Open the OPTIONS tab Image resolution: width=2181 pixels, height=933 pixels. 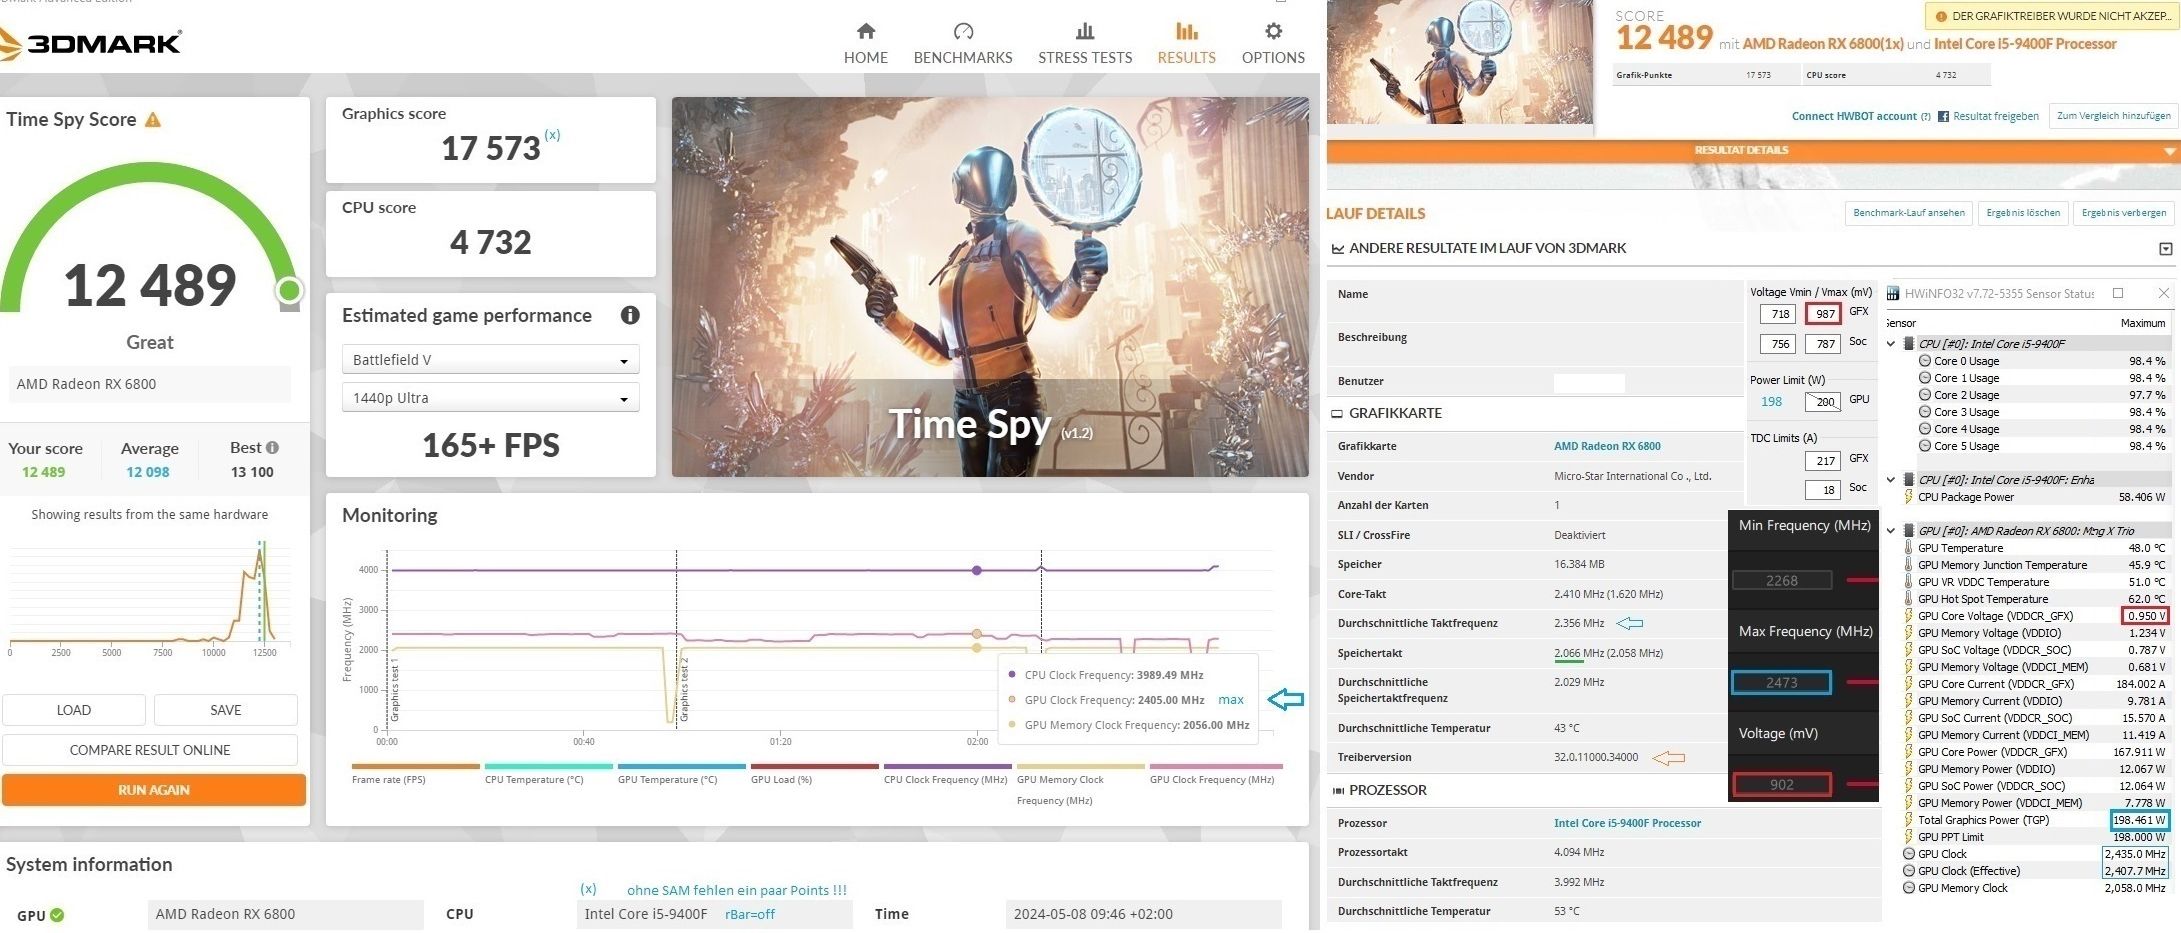[x=1273, y=44]
